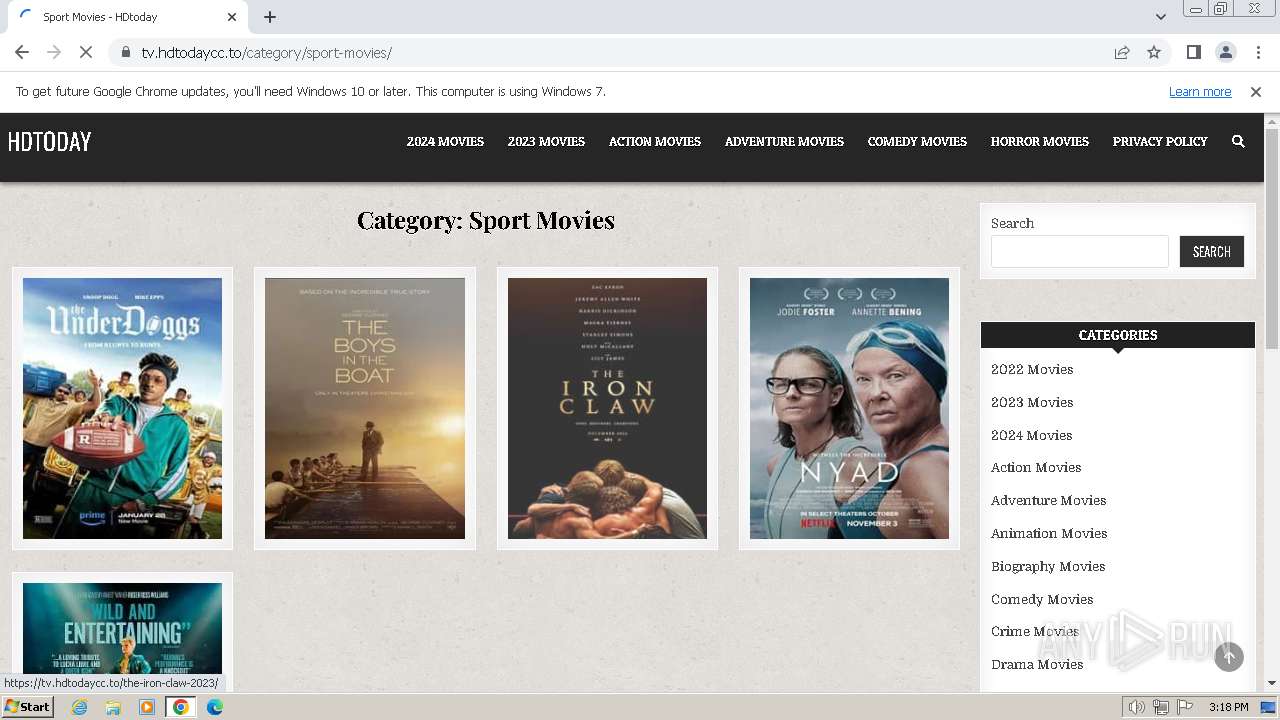Viewport: 1280px width, 720px height.
Task: Click the Category: Sport Movies heading
Action: (486, 220)
